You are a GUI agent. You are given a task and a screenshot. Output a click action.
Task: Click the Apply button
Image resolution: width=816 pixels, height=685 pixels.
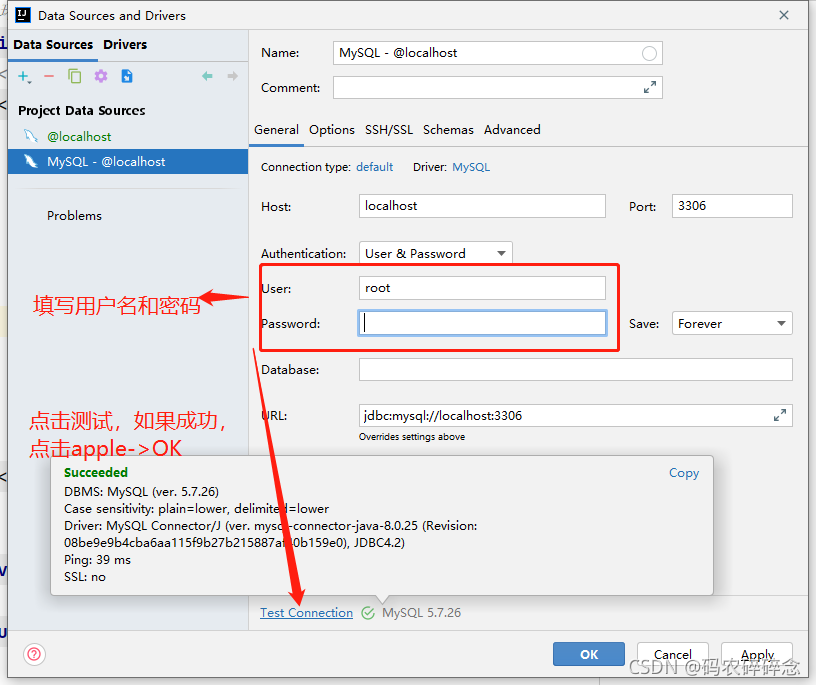[x=757, y=654]
